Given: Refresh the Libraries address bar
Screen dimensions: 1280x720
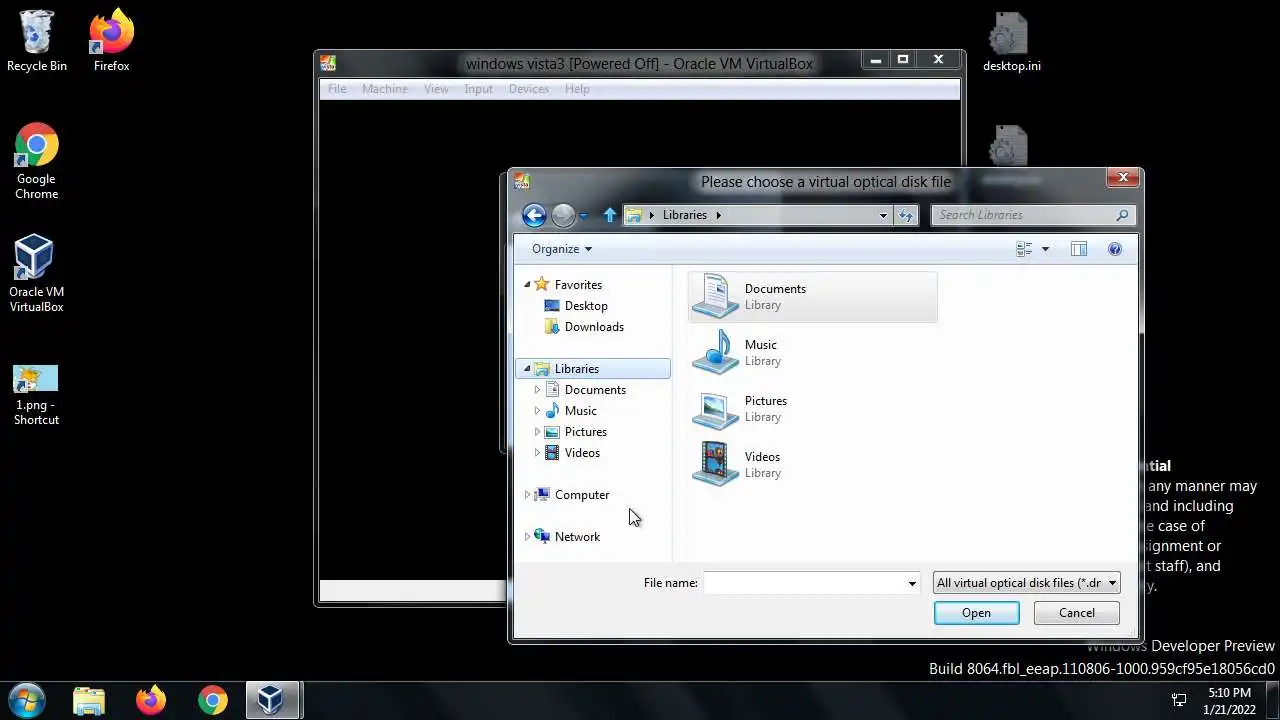Looking at the screenshot, I should click(906, 215).
